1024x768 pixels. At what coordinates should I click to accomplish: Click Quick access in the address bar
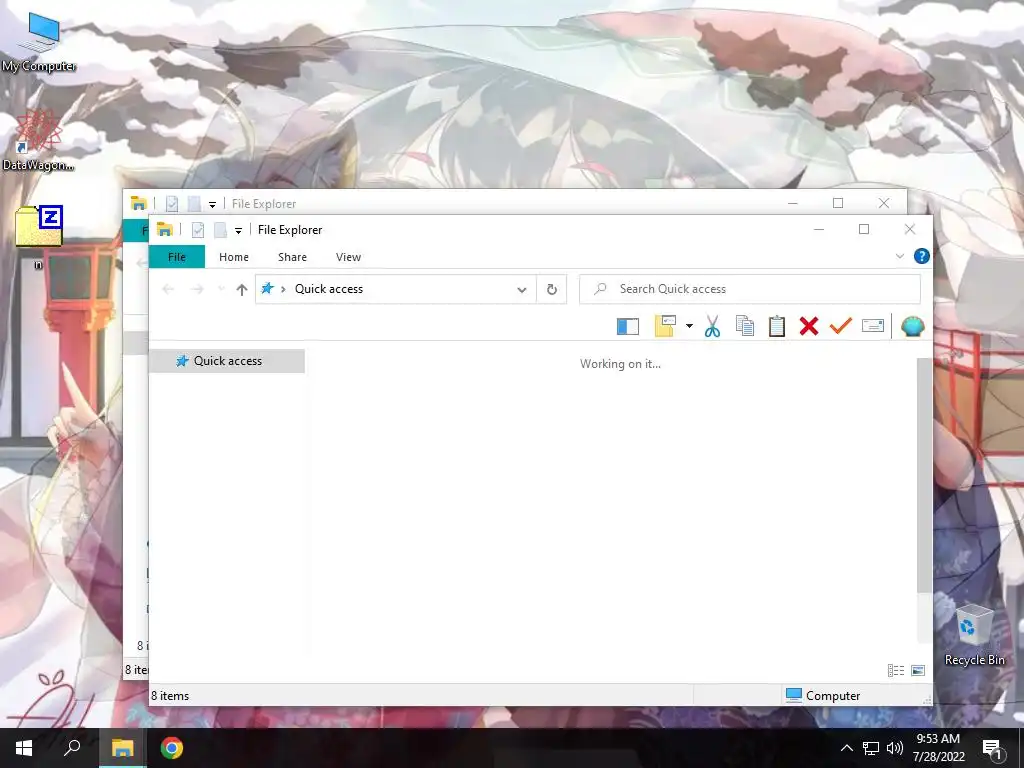click(328, 289)
